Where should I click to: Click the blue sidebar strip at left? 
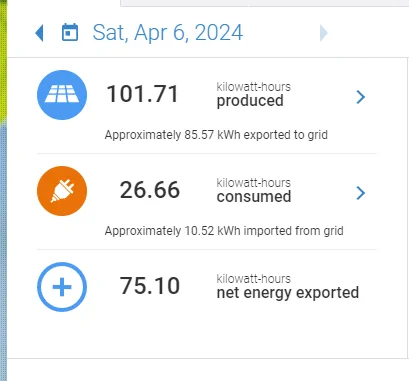tap(3, 253)
